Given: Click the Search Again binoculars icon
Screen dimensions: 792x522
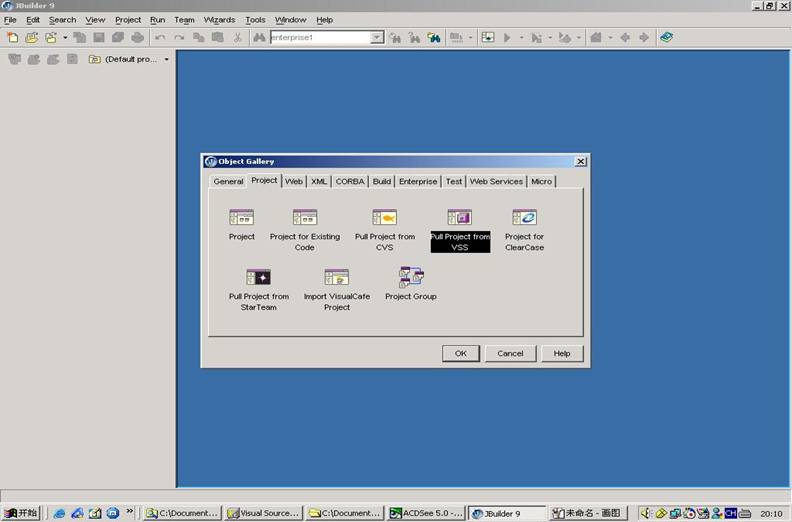Looking at the screenshot, I should point(395,37).
